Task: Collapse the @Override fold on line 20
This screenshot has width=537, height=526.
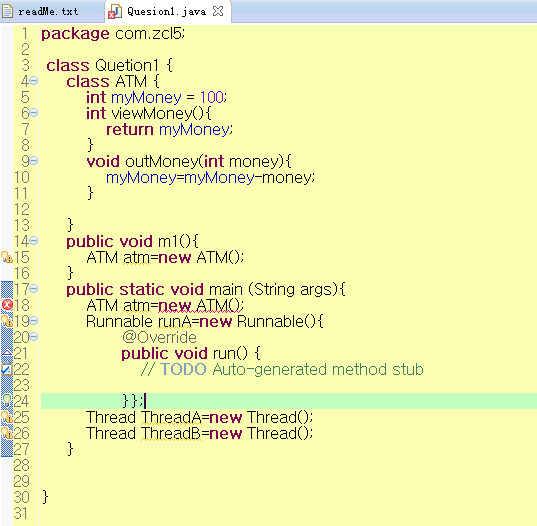Action: 34,337
